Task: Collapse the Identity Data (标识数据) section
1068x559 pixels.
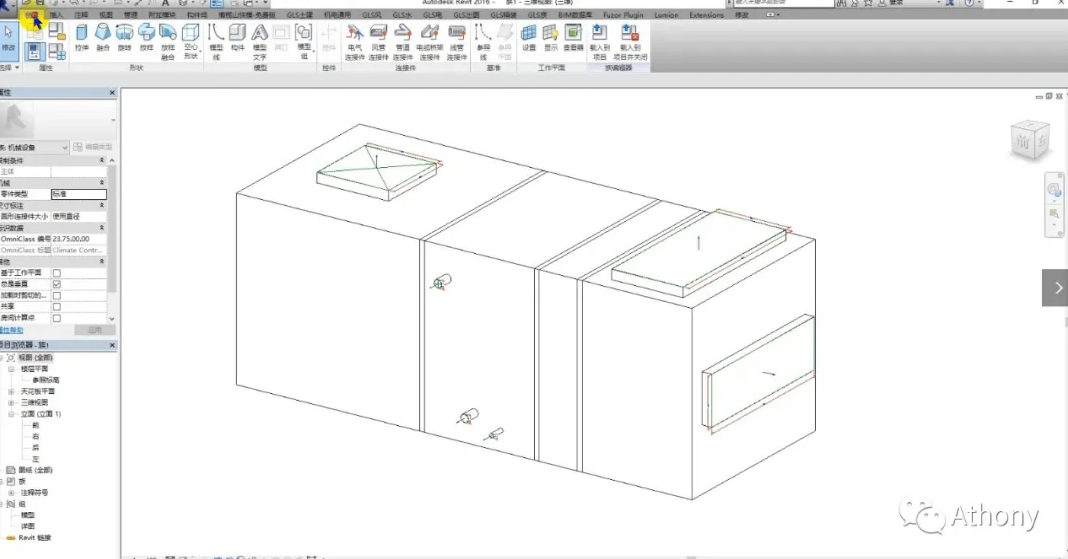Action: (102, 227)
